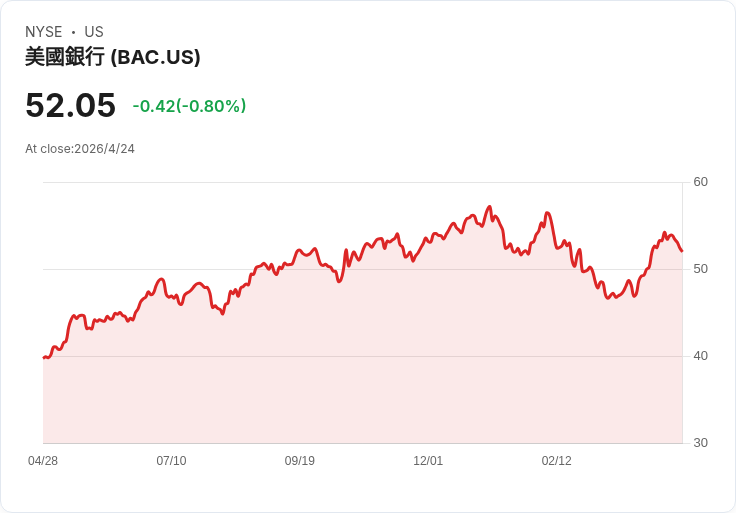Image resolution: width=736 pixels, height=513 pixels.
Task: Click the -0.42(-0.80%) price change
Action: click(x=189, y=106)
